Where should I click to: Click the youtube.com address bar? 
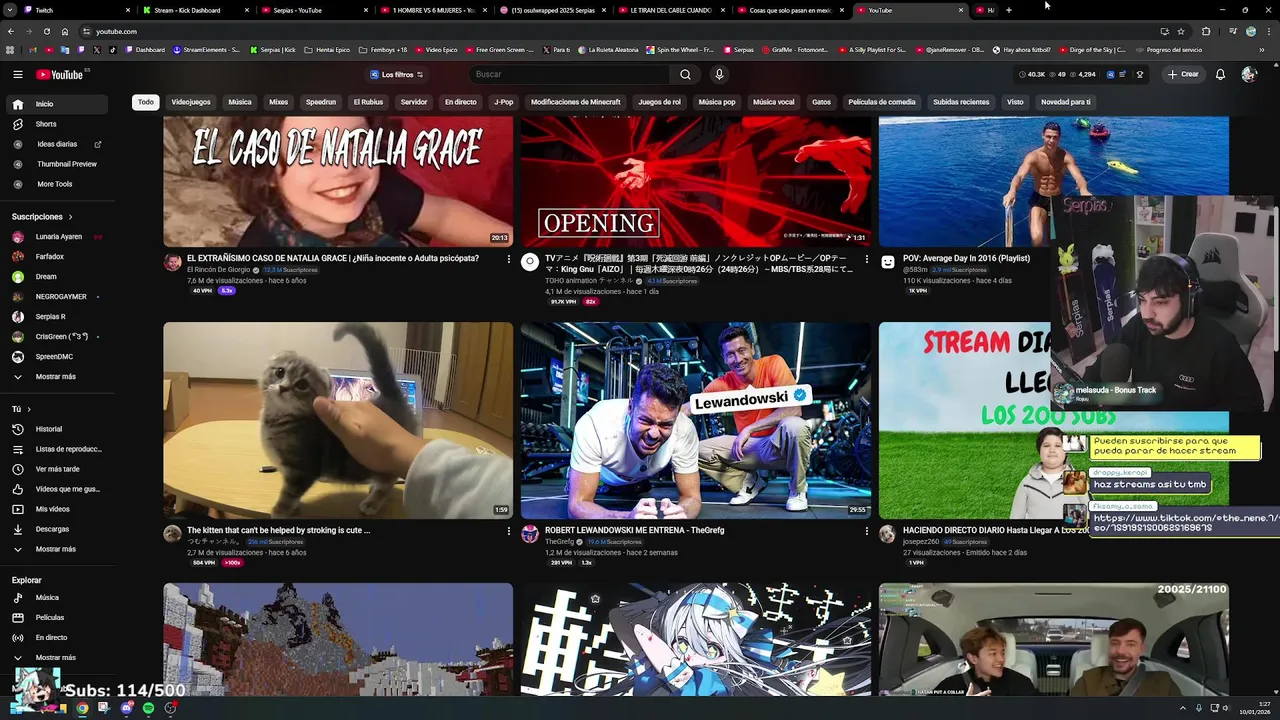click(600, 31)
